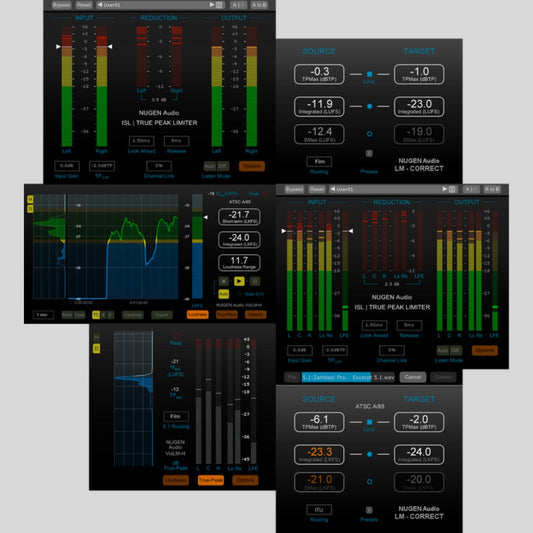Toggle yellow TC button in VisLM bottom bar
This screenshot has width=533, height=533.
(x=96, y=315)
